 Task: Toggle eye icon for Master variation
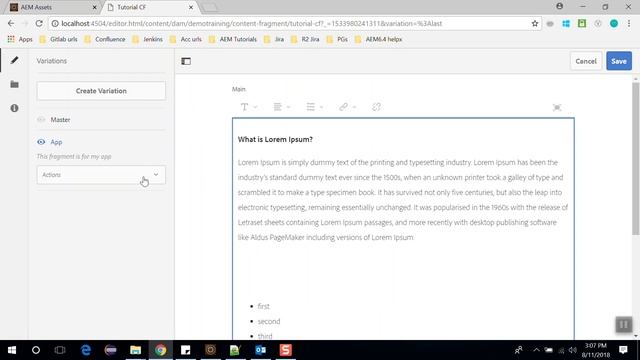pyautogui.click(x=41, y=120)
